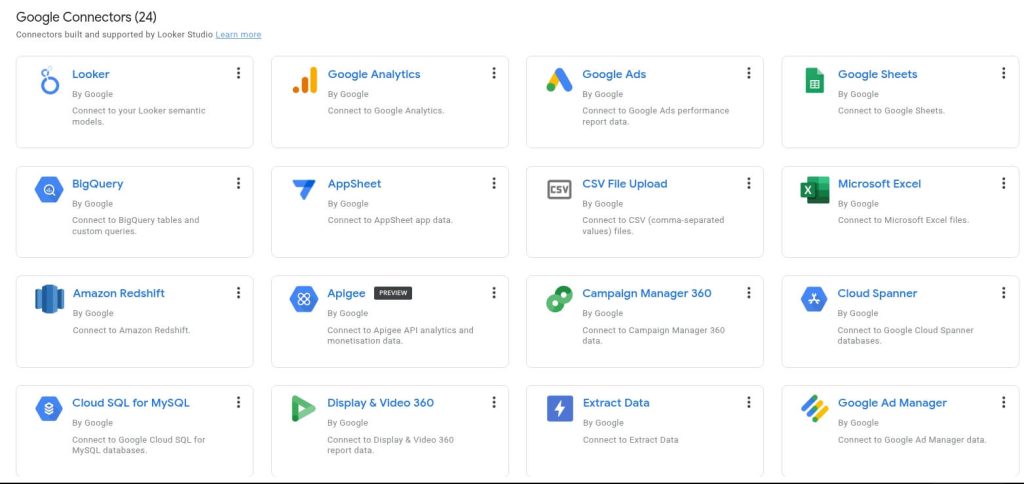
Task: Expand options menu for Campaign Manager 360
Action: coord(749,293)
